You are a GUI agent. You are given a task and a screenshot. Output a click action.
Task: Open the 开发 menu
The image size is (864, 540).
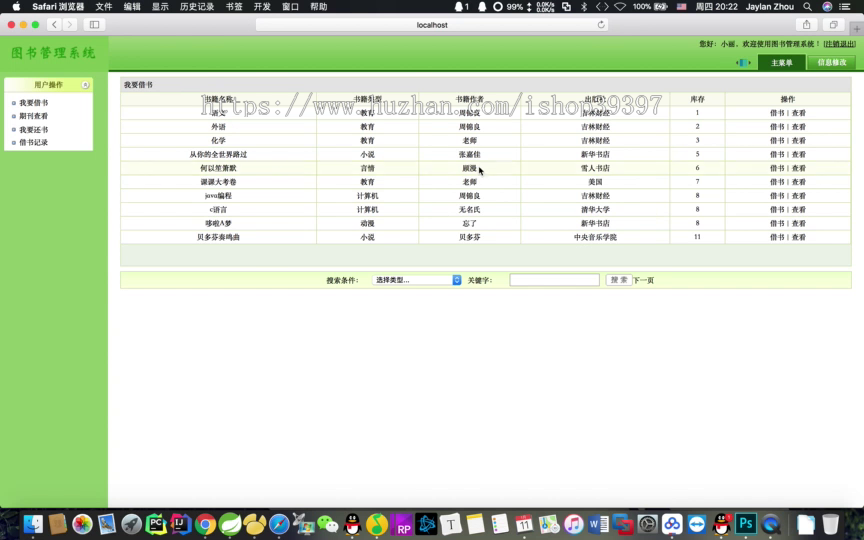click(262, 7)
